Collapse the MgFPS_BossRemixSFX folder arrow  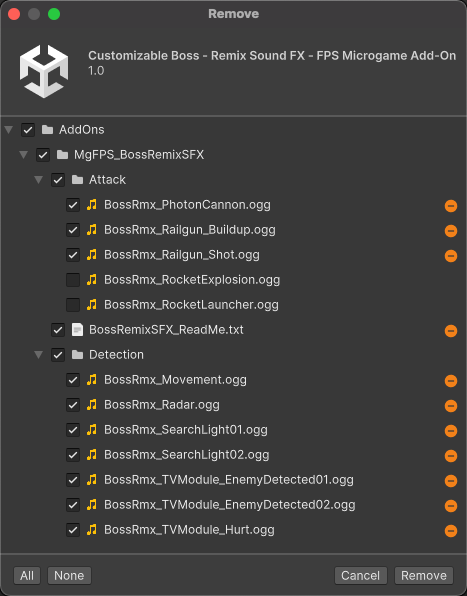click(24, 155)
